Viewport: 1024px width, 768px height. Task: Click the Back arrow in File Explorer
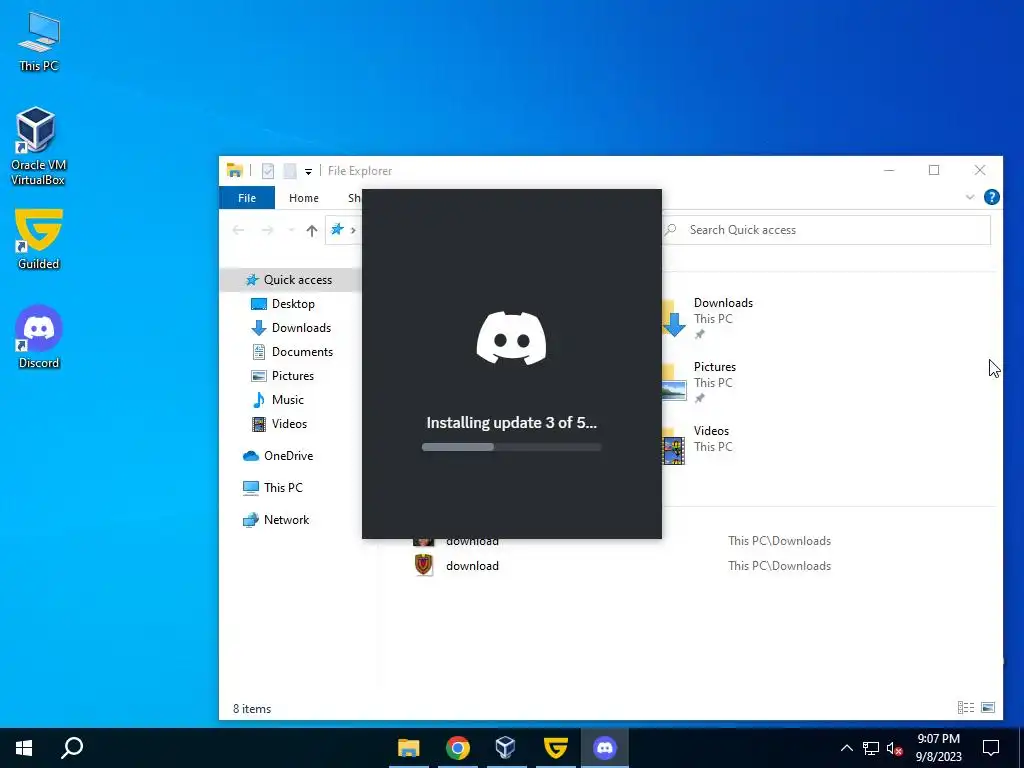[x=238, y=230]
